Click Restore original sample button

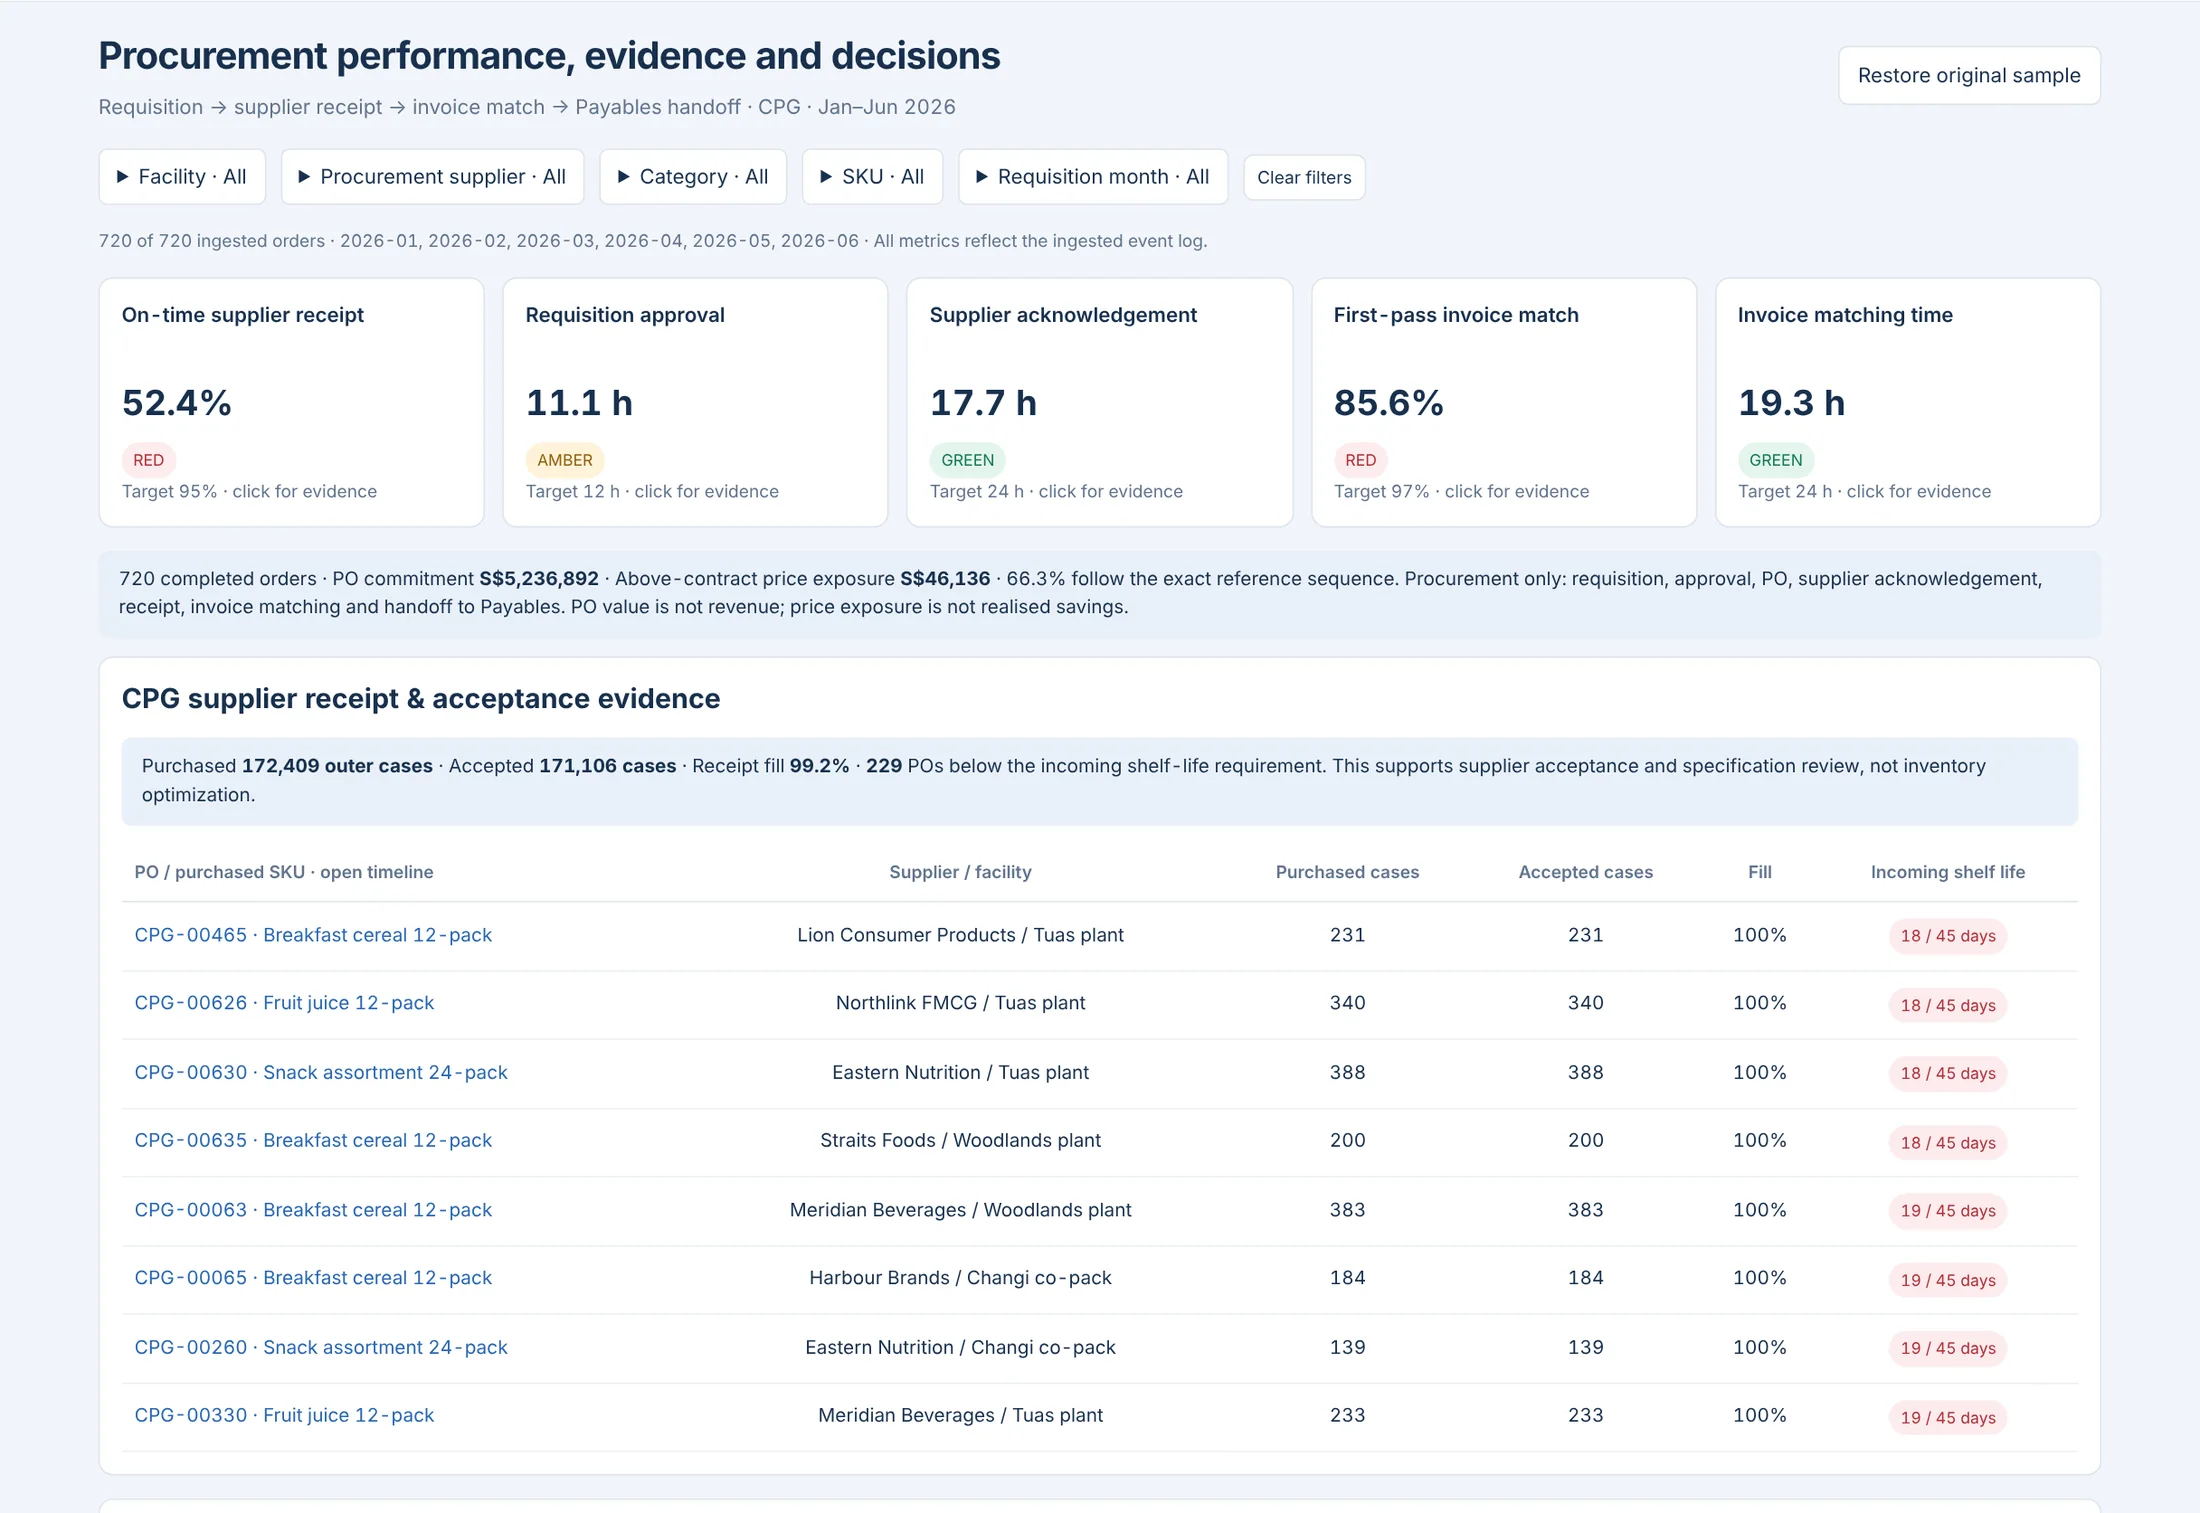(1969, 75)
